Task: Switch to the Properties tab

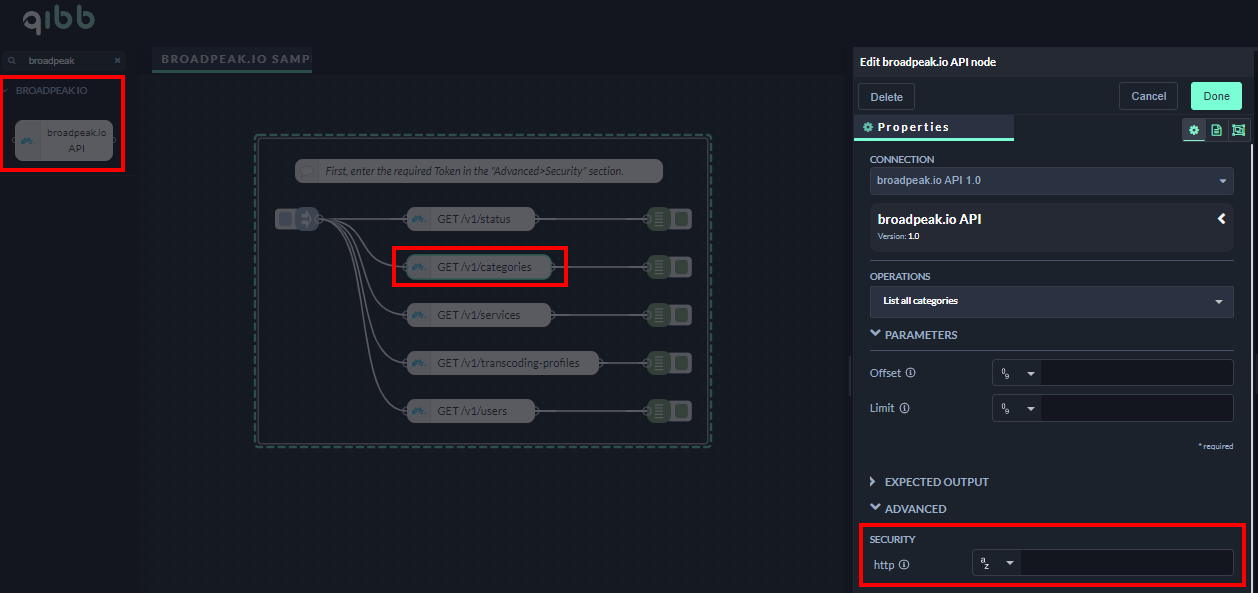Action: pyautogui.click(x=912, y=127)
